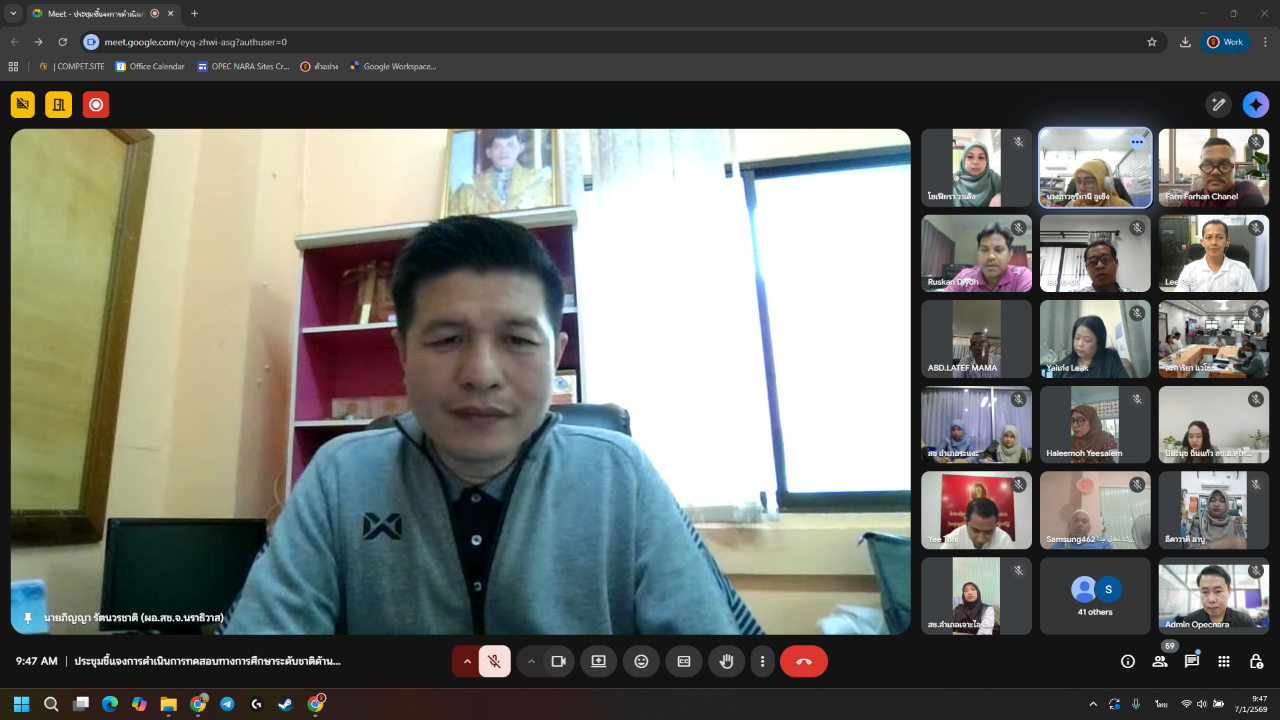Click the 41 others participants tile
The width and height of the screenshot is (1280, 720).
point(1095,596)
